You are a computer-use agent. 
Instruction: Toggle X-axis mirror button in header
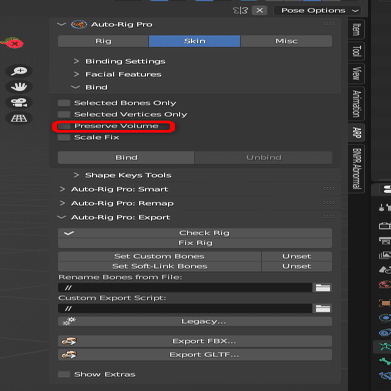pos(260,11)
